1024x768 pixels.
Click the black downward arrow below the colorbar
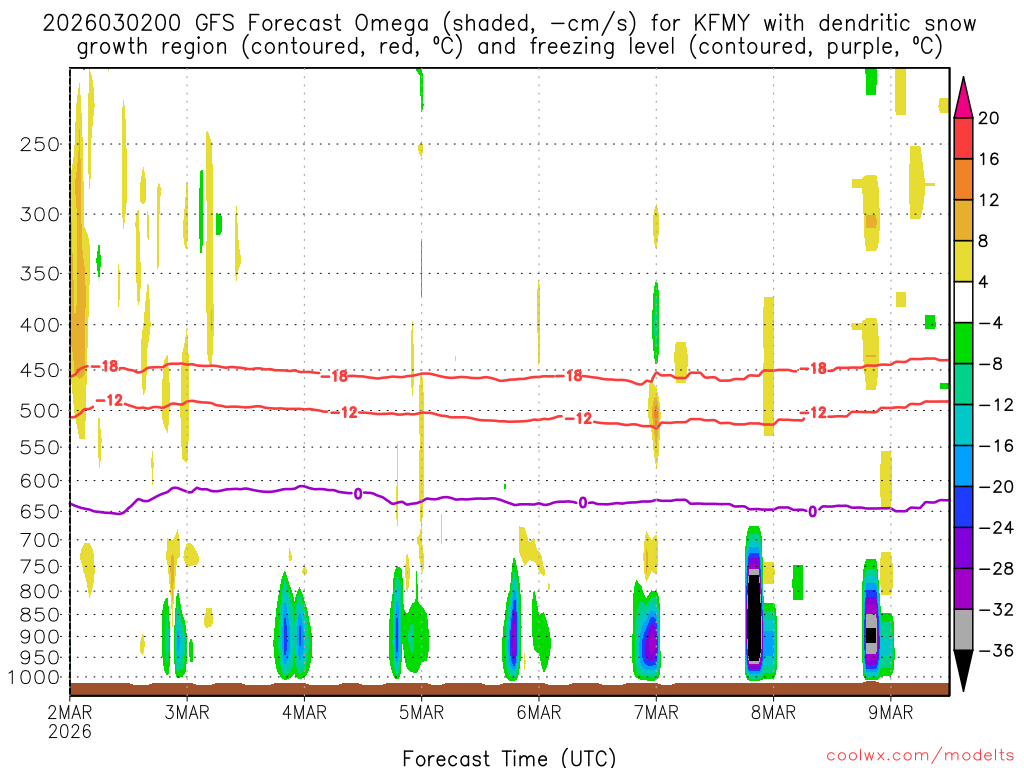click(x=964, y=670)
